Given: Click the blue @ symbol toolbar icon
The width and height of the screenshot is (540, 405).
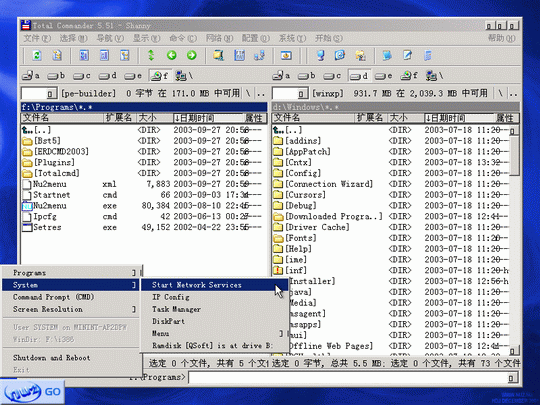Looking at the screenshot, I should click(x=340, y=55).
